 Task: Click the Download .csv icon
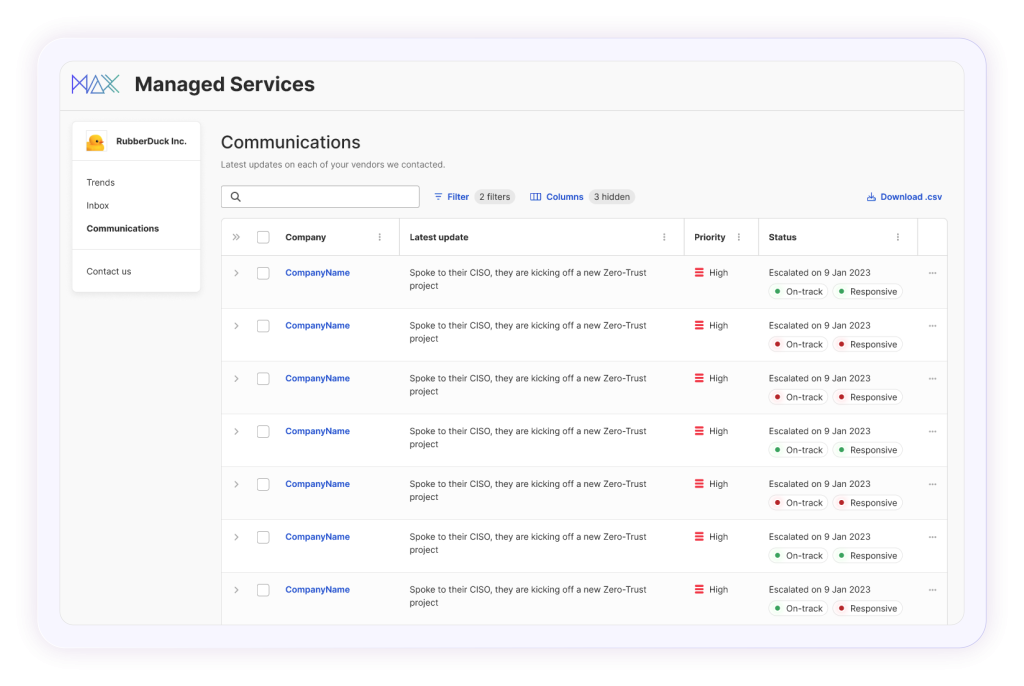tap(871, 196)
